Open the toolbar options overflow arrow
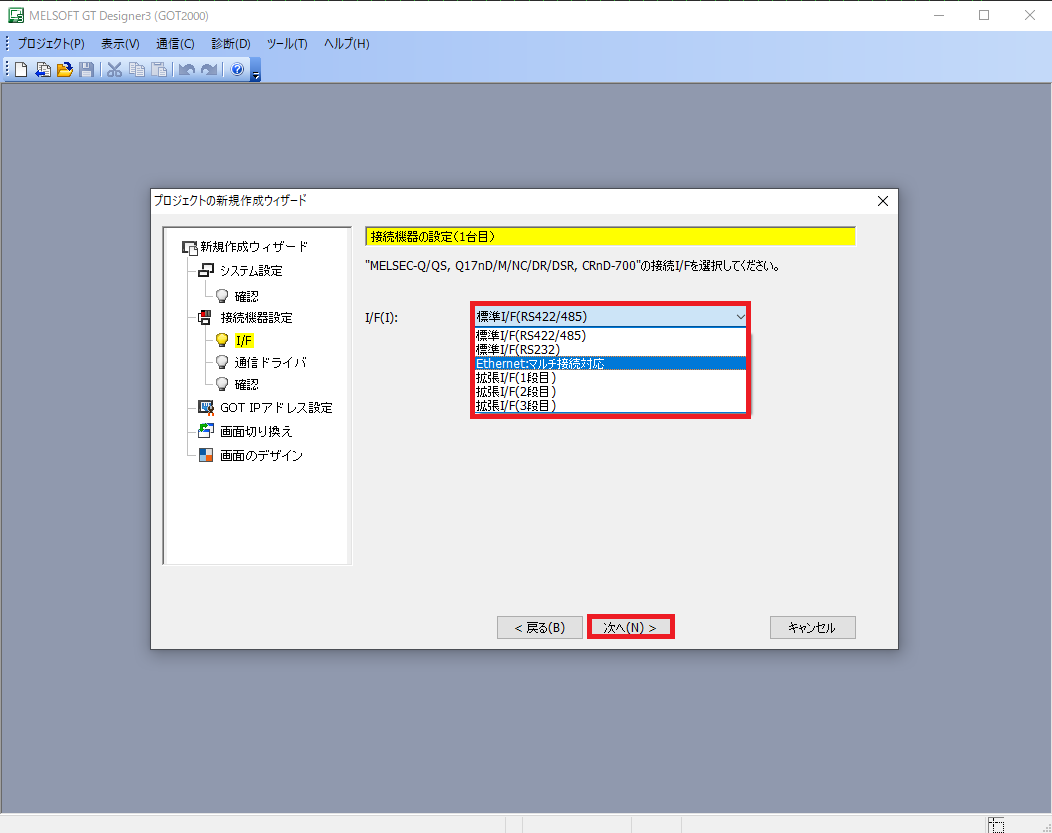1052x833 pixels. pyautogui.click(x=256, y=70)
